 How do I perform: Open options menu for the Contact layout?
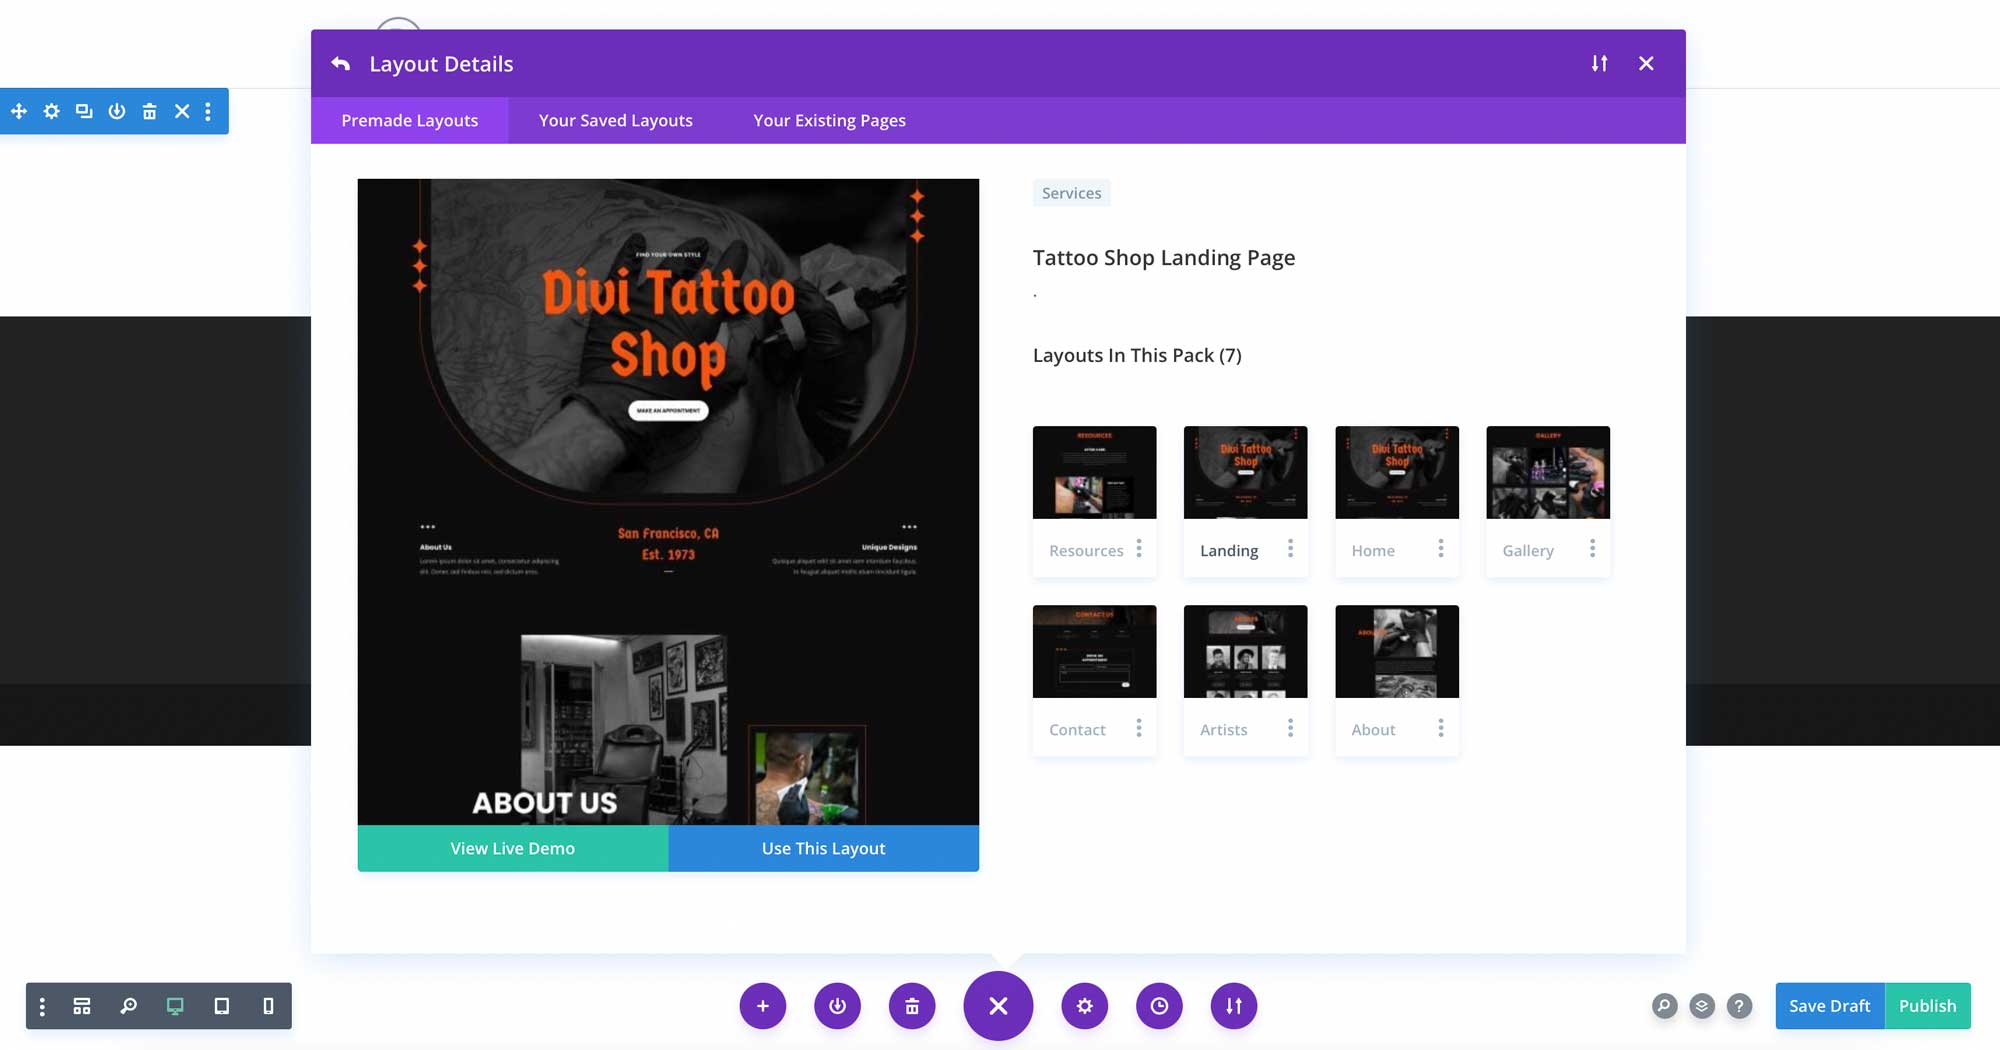(x=1138, y=728)
